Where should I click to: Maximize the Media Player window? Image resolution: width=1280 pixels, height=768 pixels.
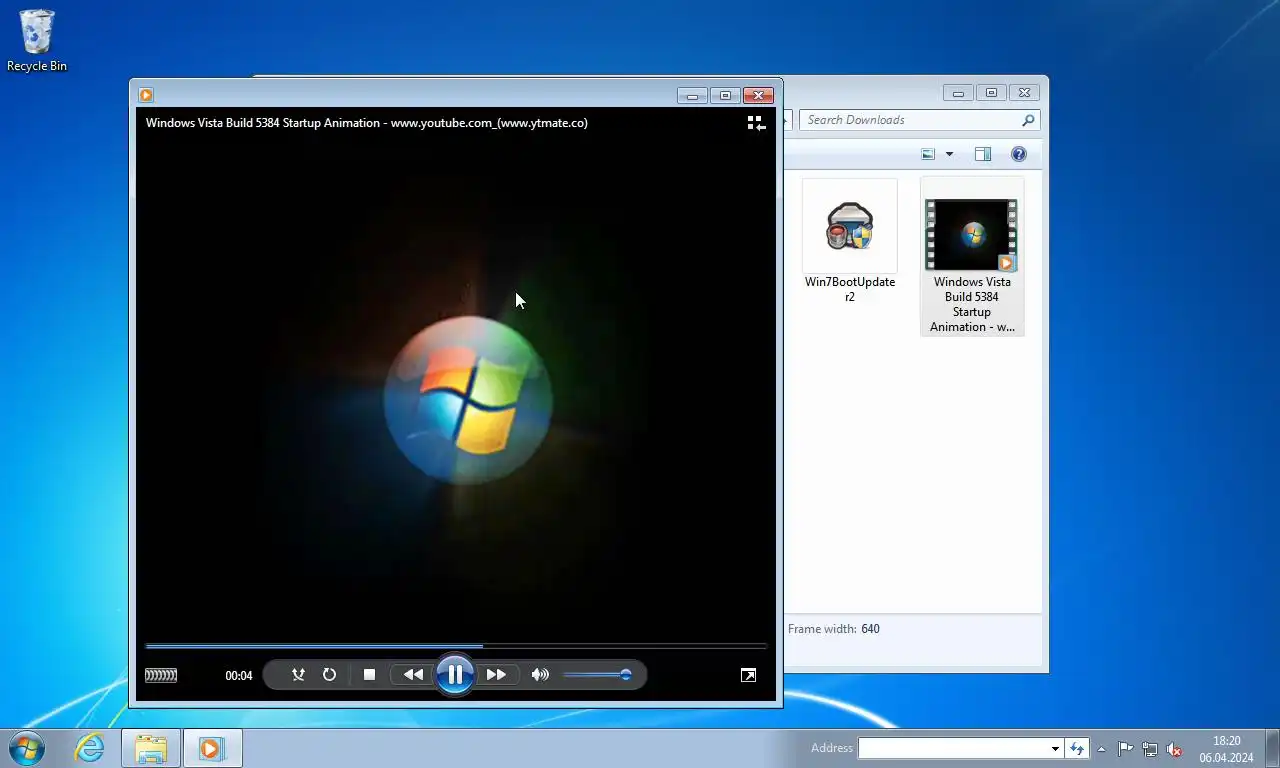(725, 95)
